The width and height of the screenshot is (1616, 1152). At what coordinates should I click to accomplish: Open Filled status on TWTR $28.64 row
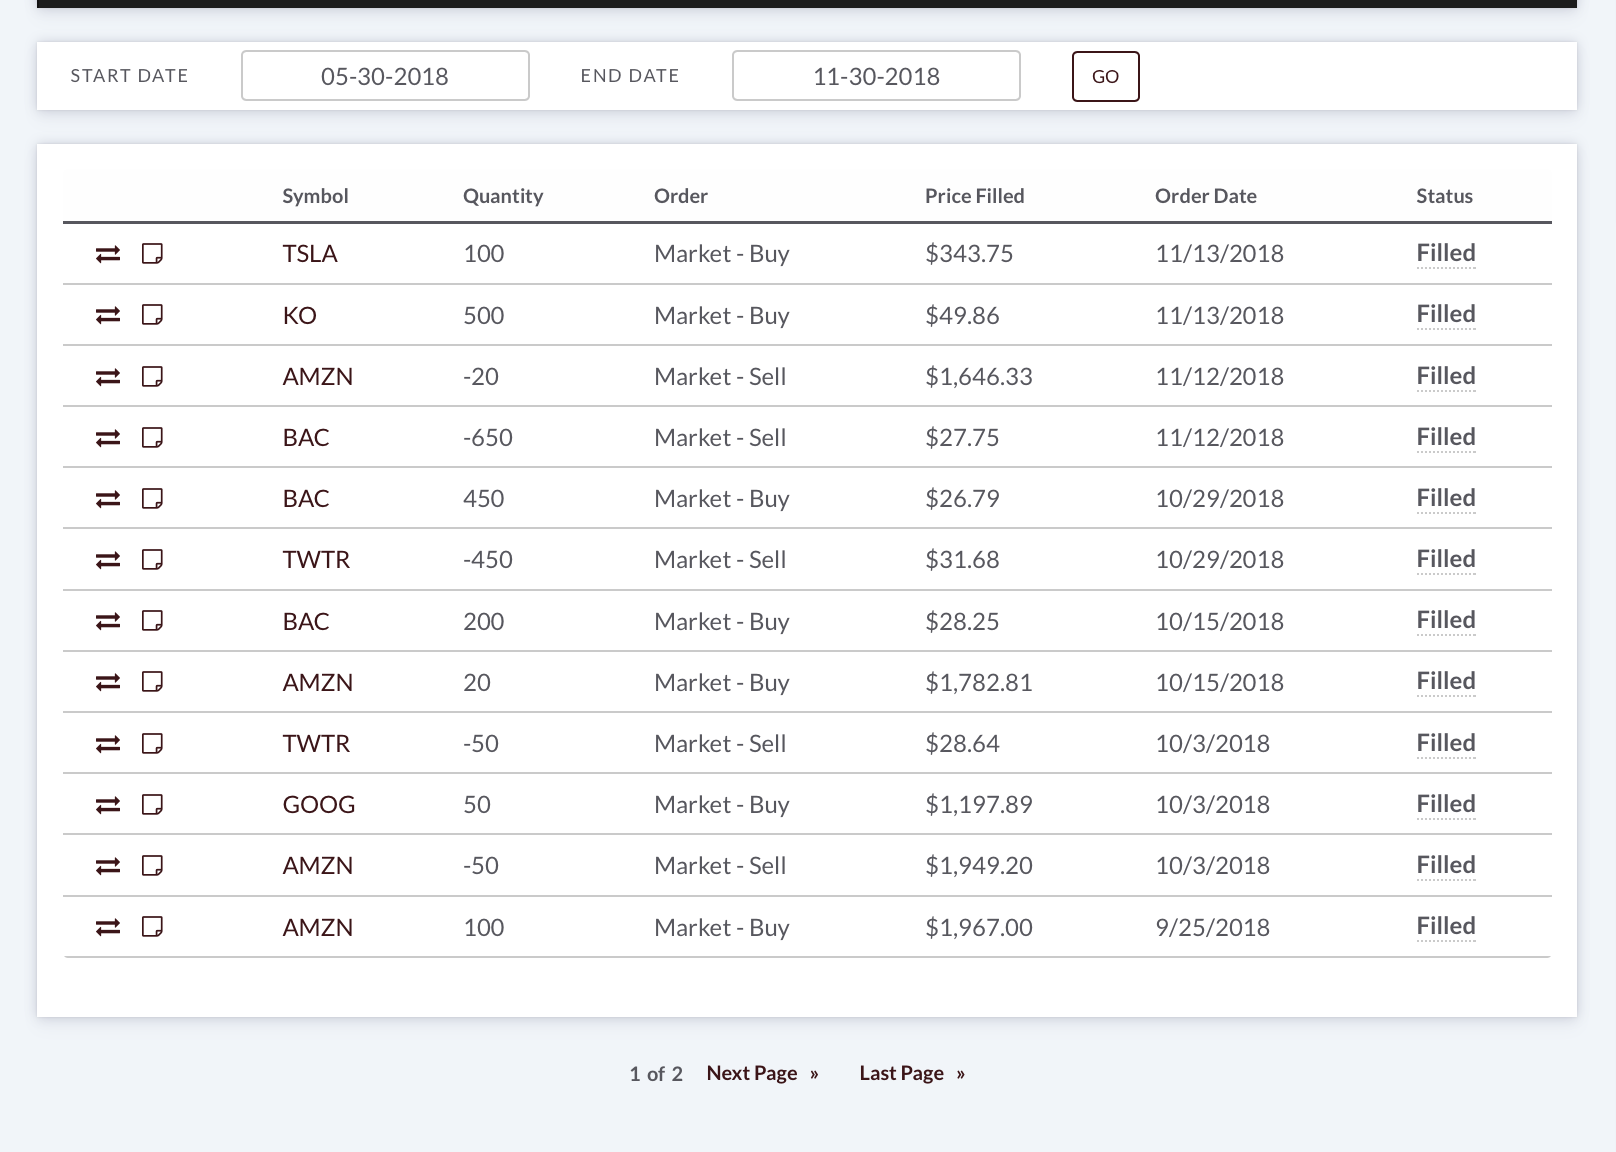[x=1446, y=742]
